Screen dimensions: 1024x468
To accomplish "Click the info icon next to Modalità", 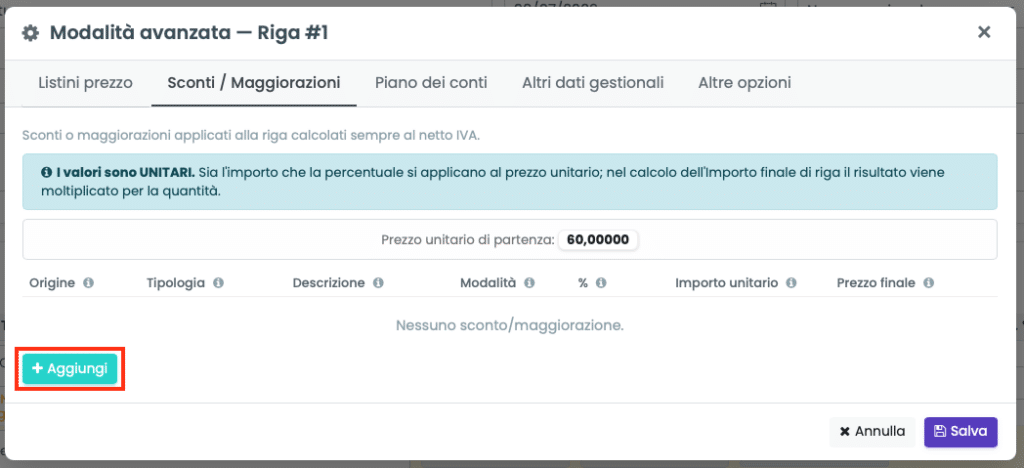I will (x=530, y=283).
